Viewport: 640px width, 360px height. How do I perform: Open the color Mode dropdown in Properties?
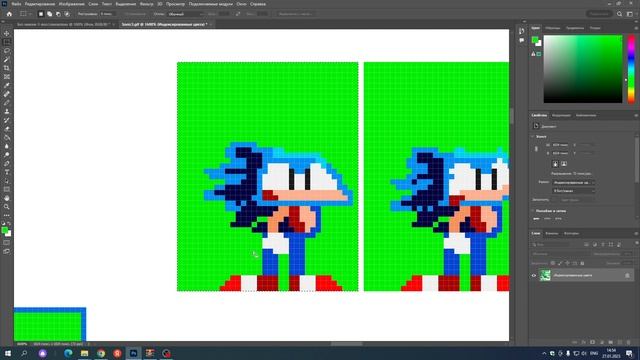(573, 182)
